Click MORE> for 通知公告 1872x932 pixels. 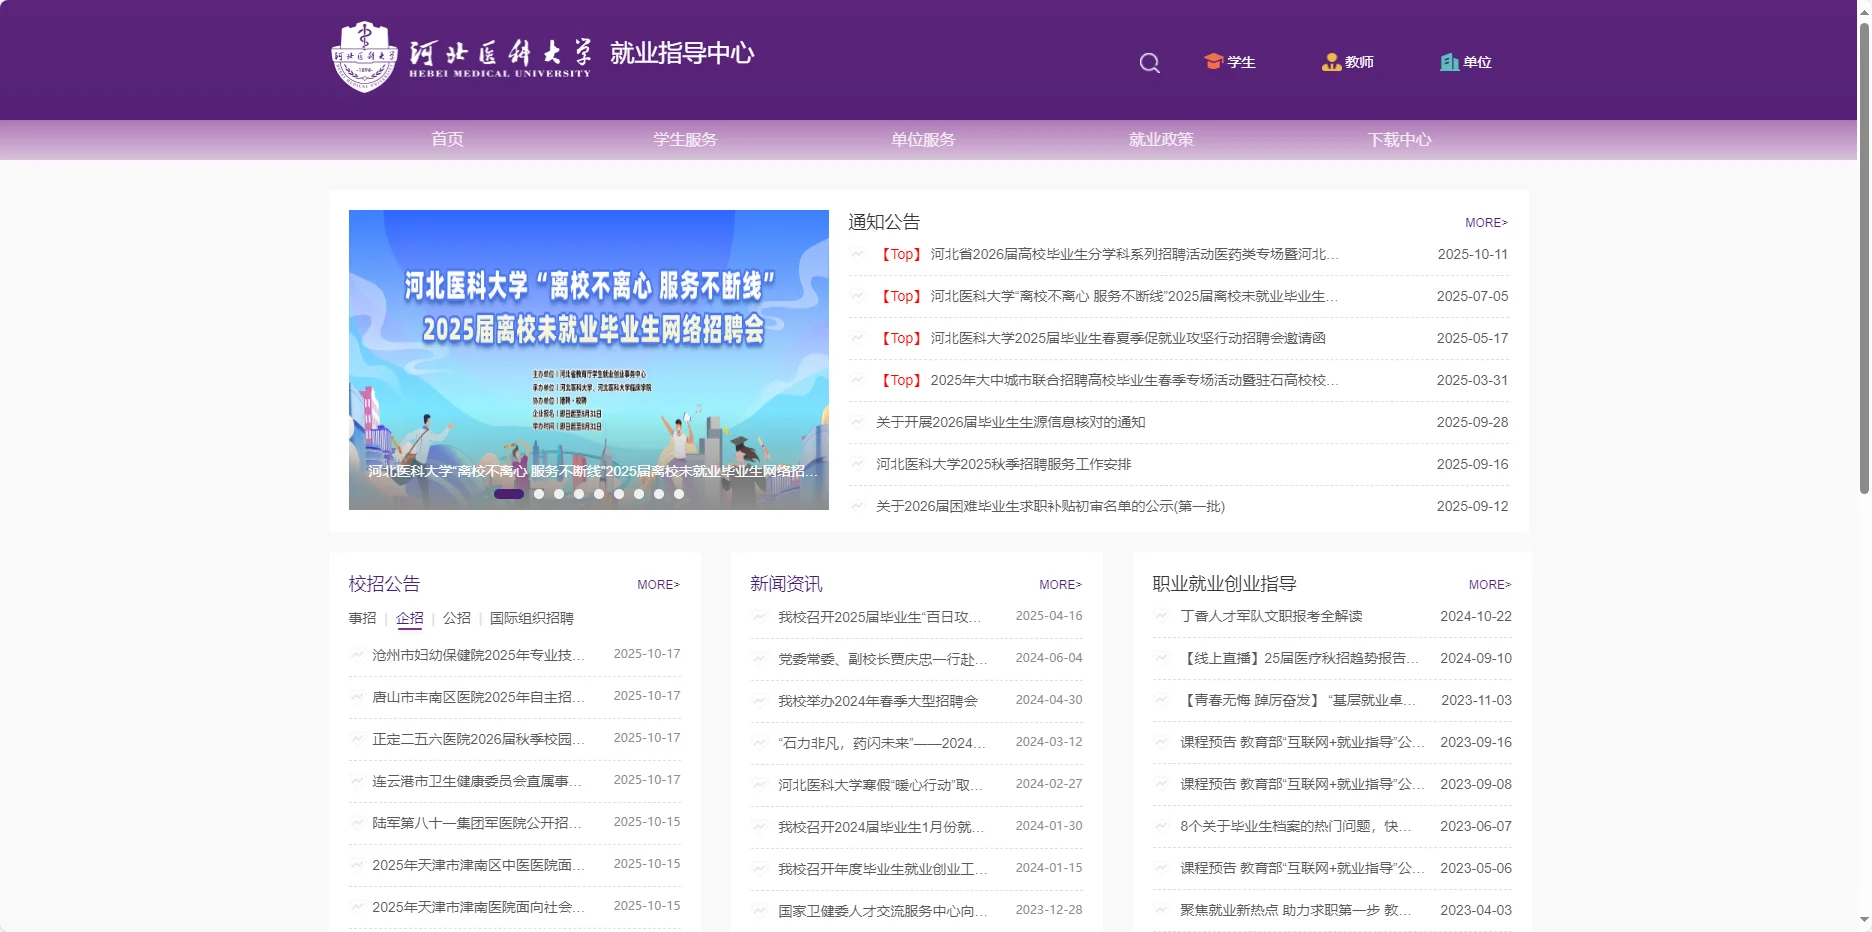pyautogui.click(x=1486, y=223)
